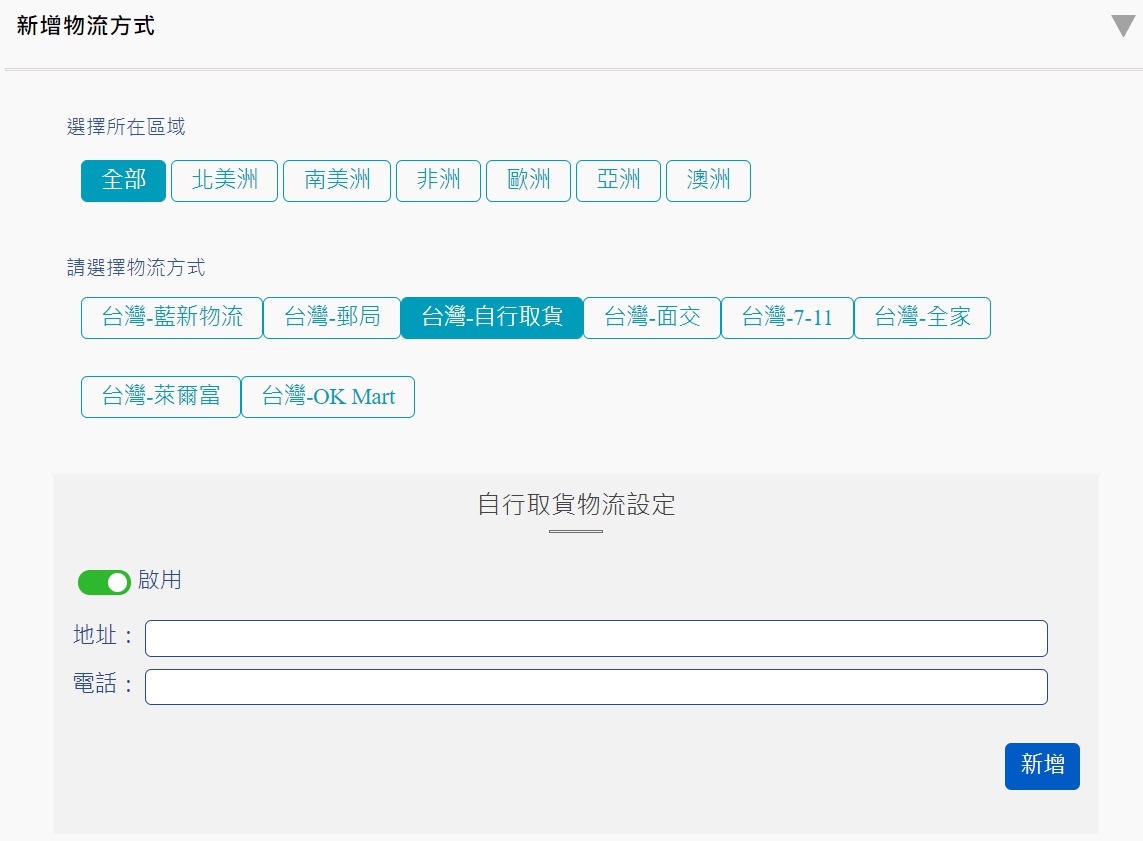Toggle the 啟用 enable switch
The image size is (1143, 841).
pos(104,582)
